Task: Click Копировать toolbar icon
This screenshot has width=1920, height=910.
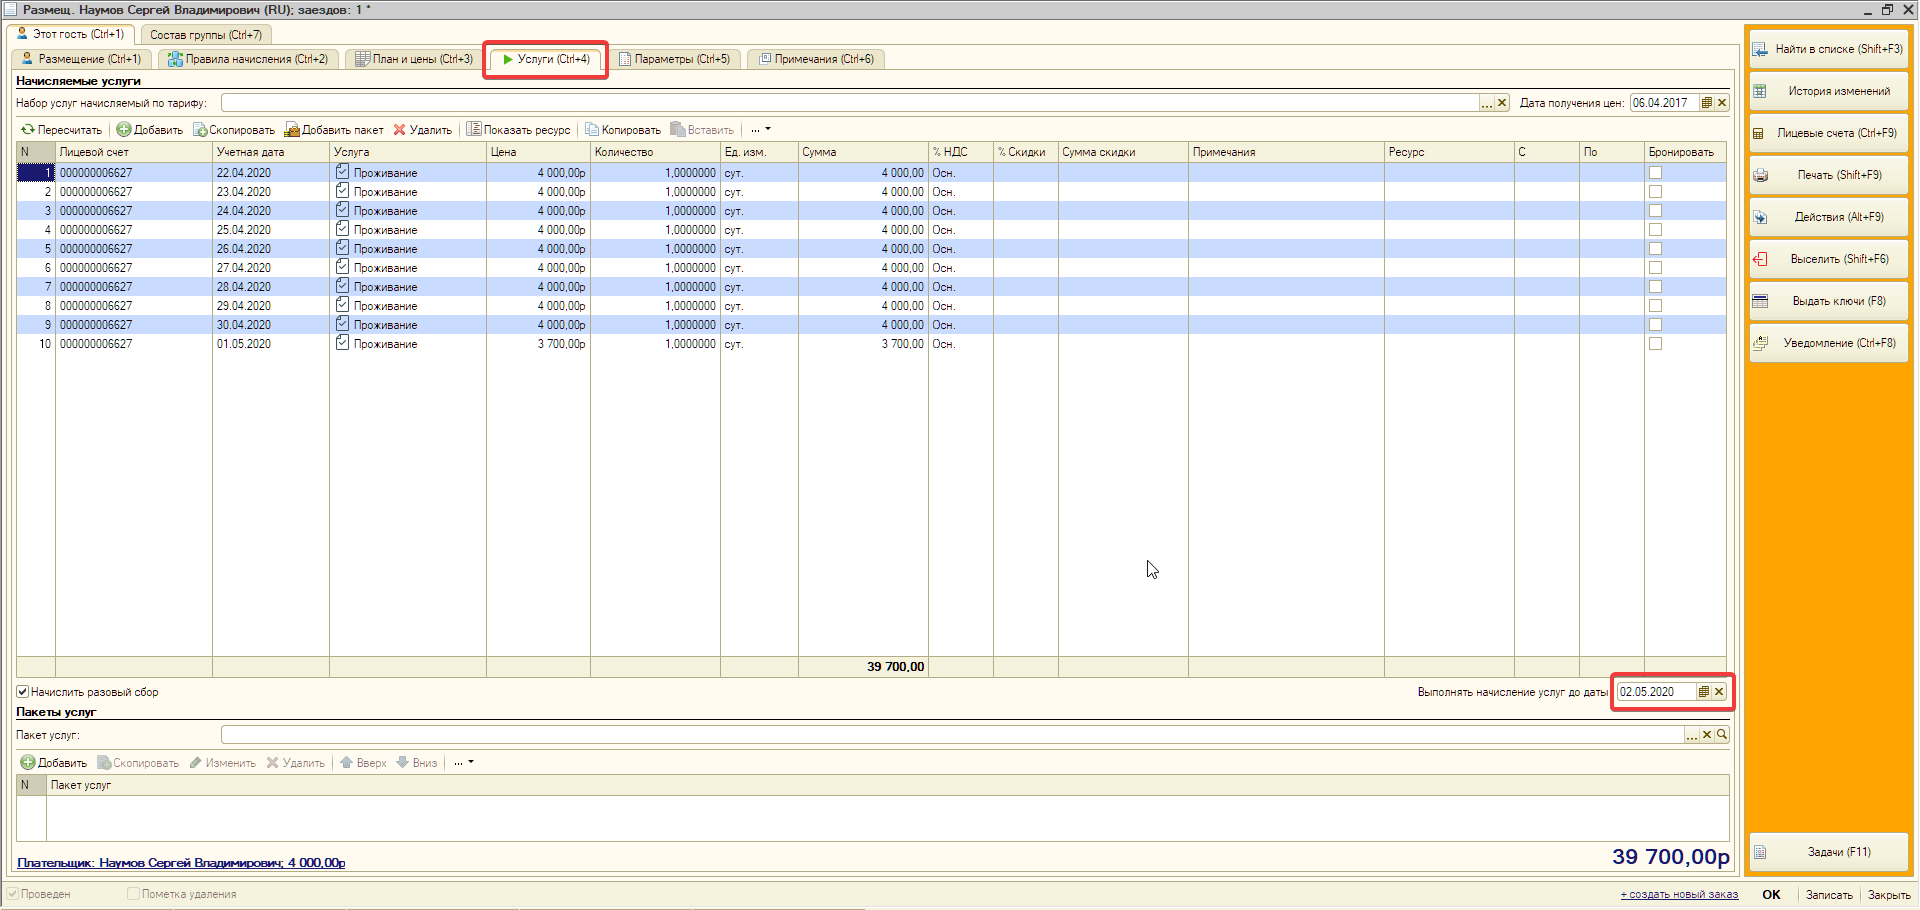Action: pyautogui.click(x=592, y=130)
